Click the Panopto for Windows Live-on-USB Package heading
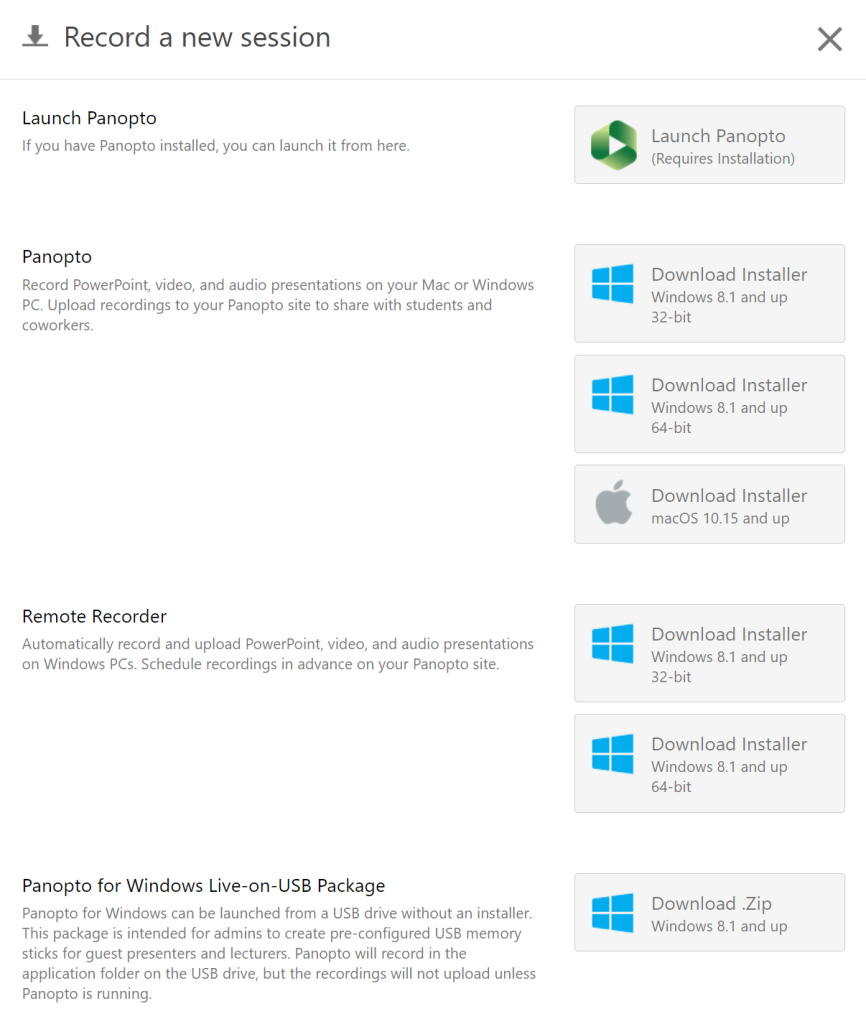 tap(204, 886)
